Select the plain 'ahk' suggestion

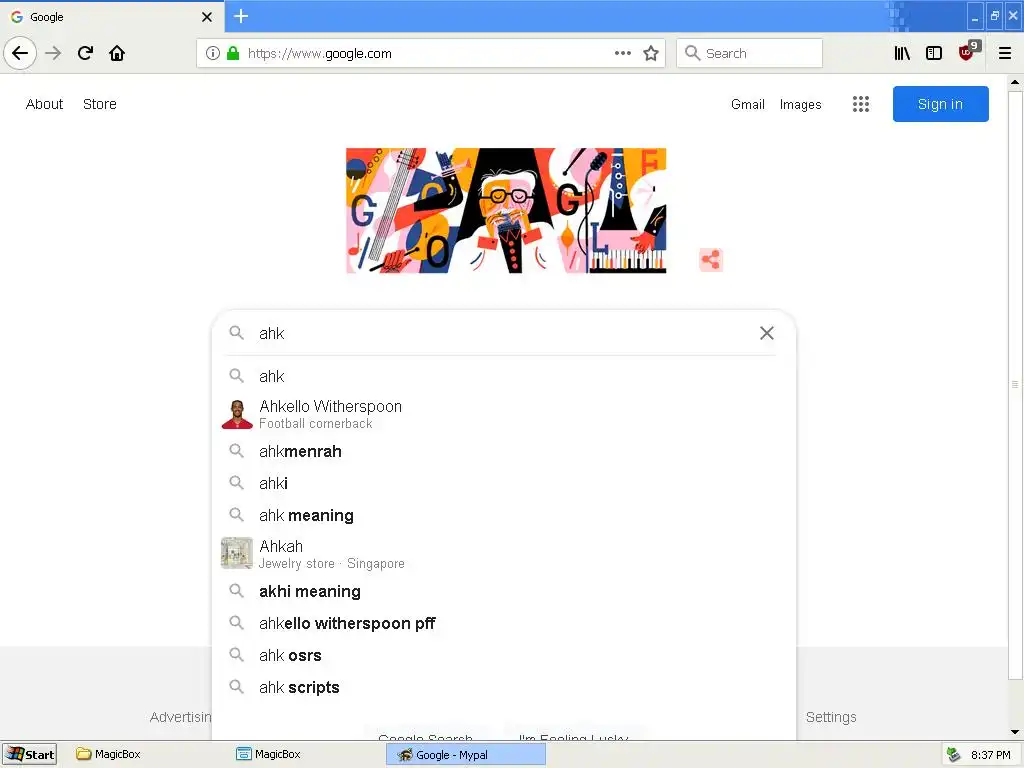[x=503, y=376]
